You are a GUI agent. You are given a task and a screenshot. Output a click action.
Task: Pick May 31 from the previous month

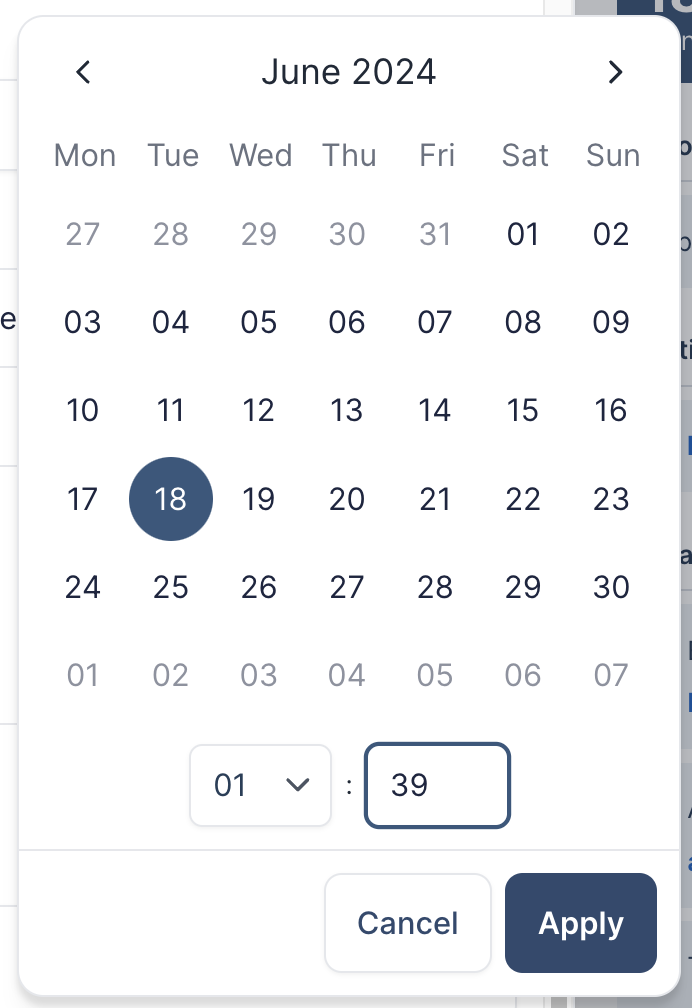coord(434,234)
